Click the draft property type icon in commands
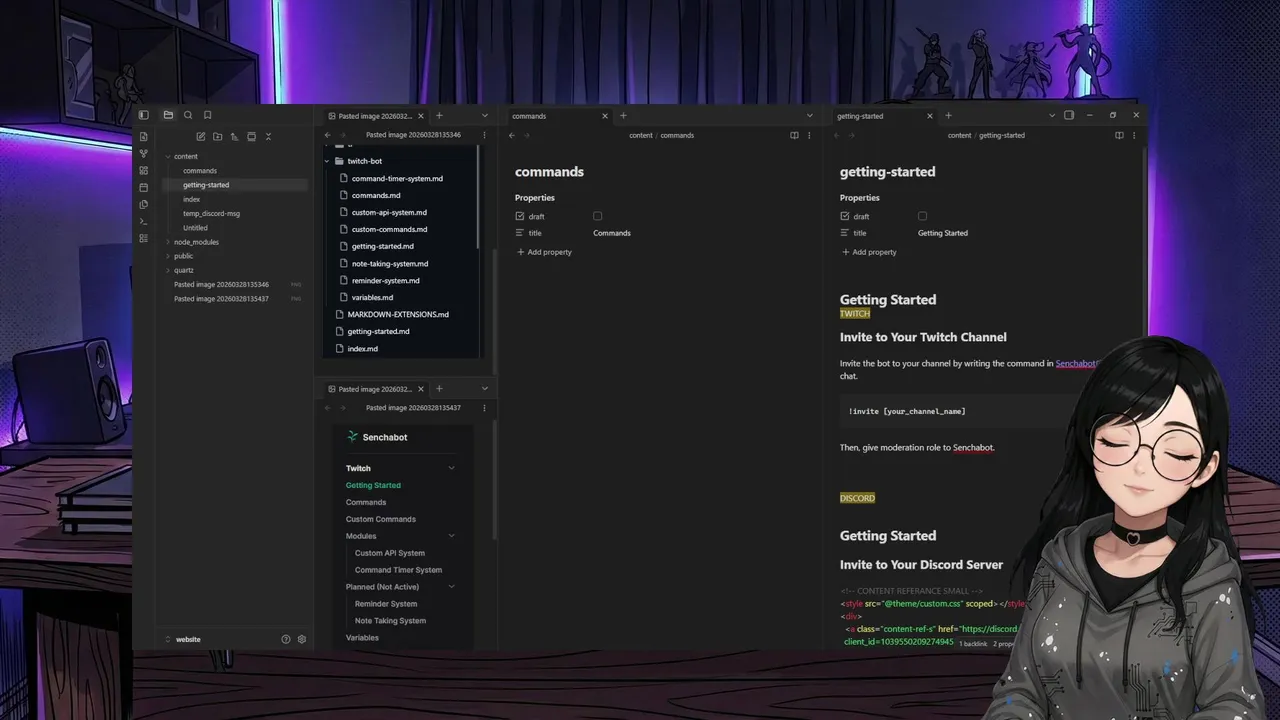 pos(520,216)
